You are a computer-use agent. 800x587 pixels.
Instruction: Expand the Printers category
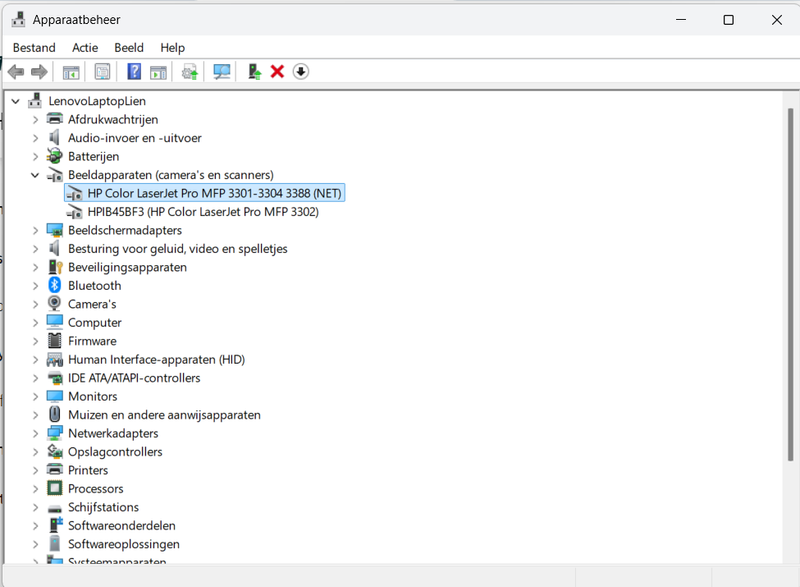[x=35, y=471]
